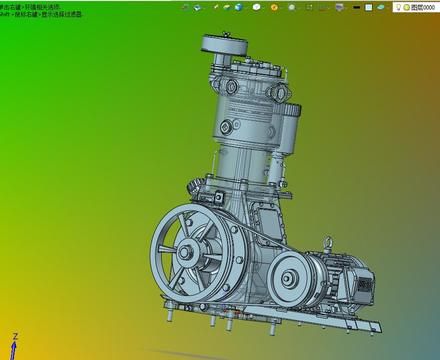The width and height of the screenshot is (440, 360).
Task: Toggle the light bulb layer visibility icon
Action: pyautogui.click(x=398, y=7)
